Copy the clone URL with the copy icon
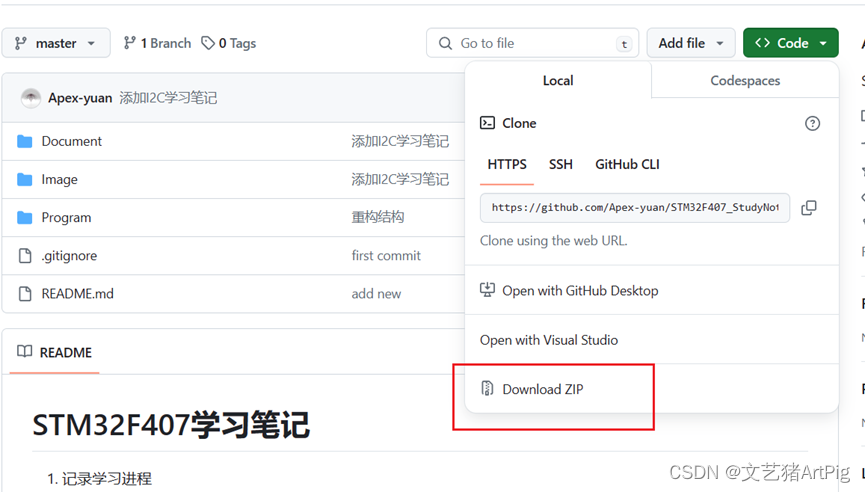The height and width of the screenshot is (492, 865). 809,207
